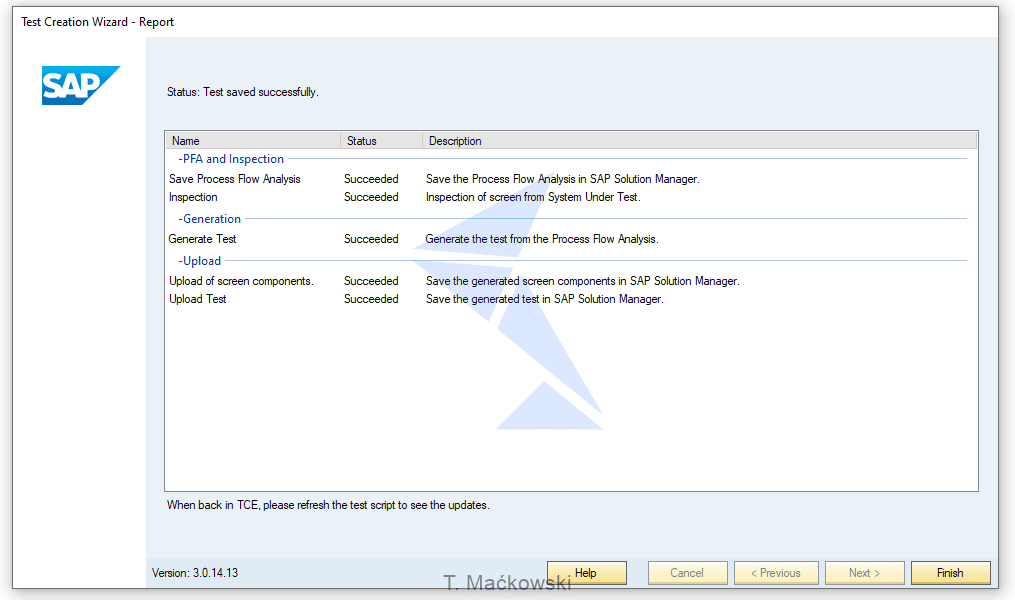Click the SAP logo

tap(81, 85)
